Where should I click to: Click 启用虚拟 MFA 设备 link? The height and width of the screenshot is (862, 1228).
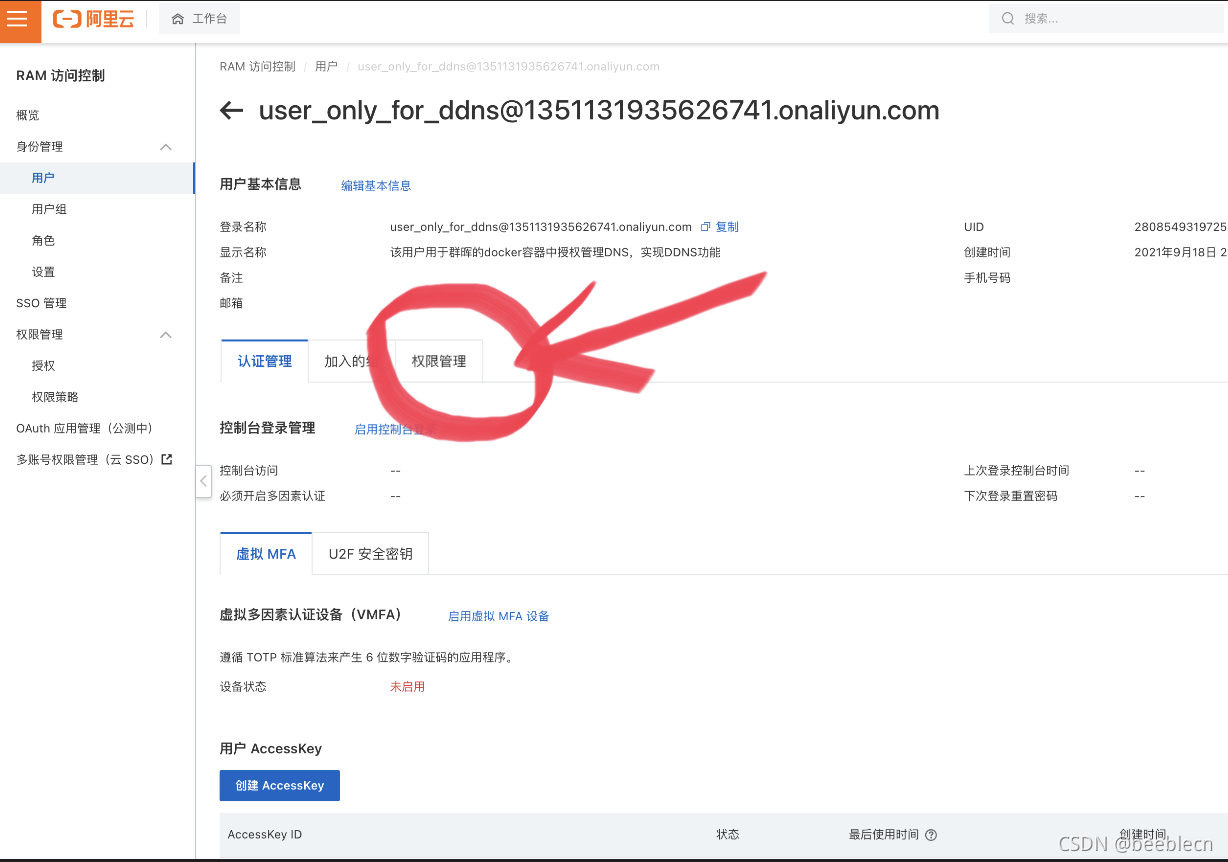point(499,616)
